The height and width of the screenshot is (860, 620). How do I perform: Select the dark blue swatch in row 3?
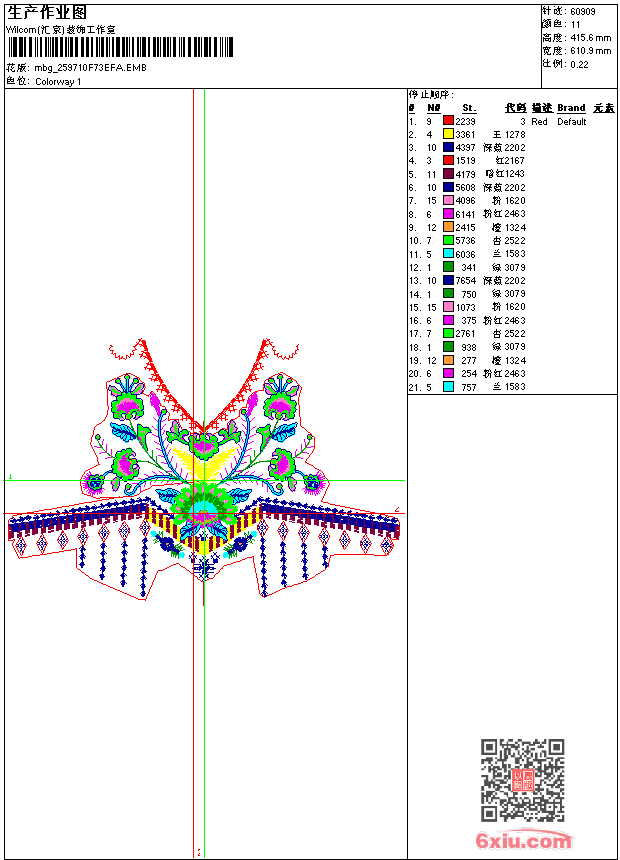tap(448, 147)
